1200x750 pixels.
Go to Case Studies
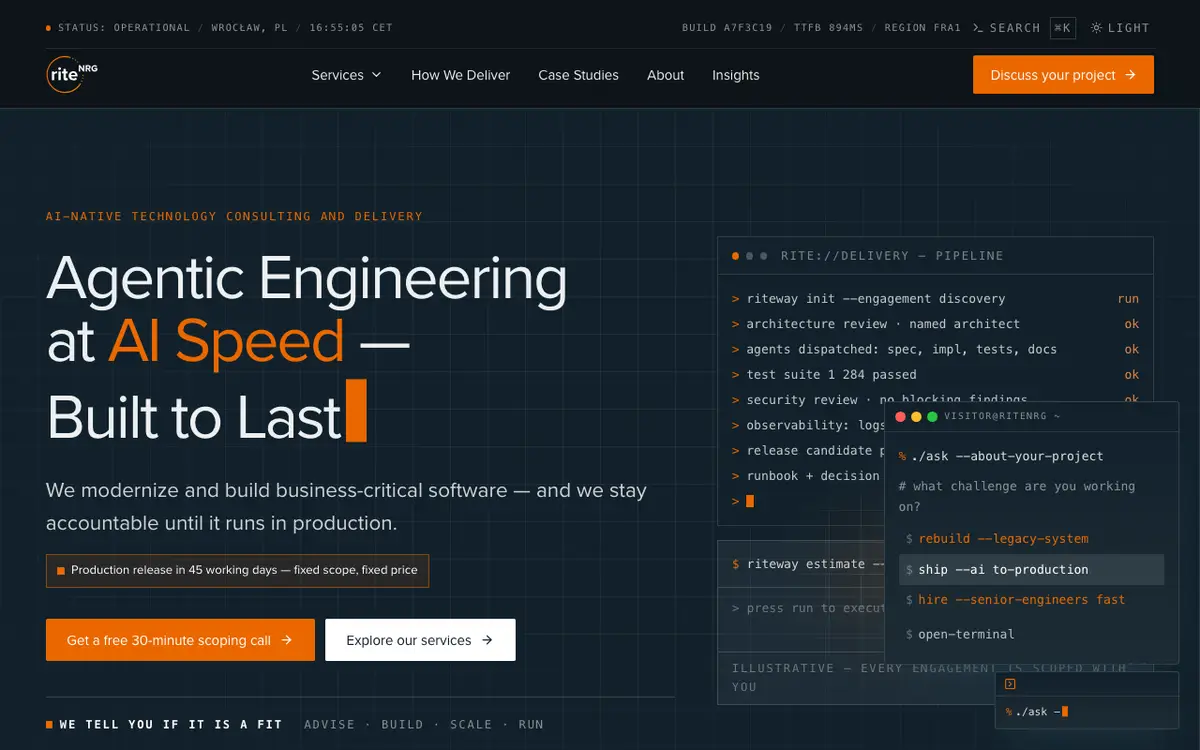click(578, 75)
